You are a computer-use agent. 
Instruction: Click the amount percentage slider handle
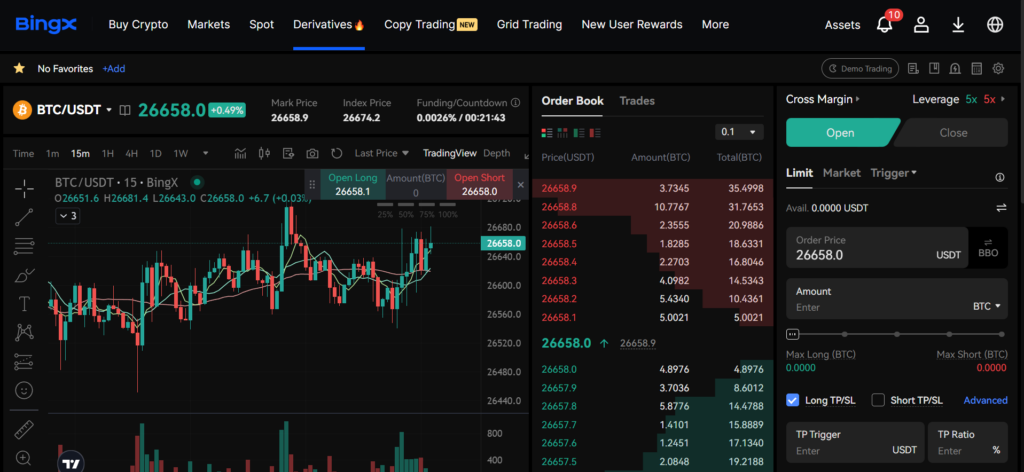click(x=793, y=334)
